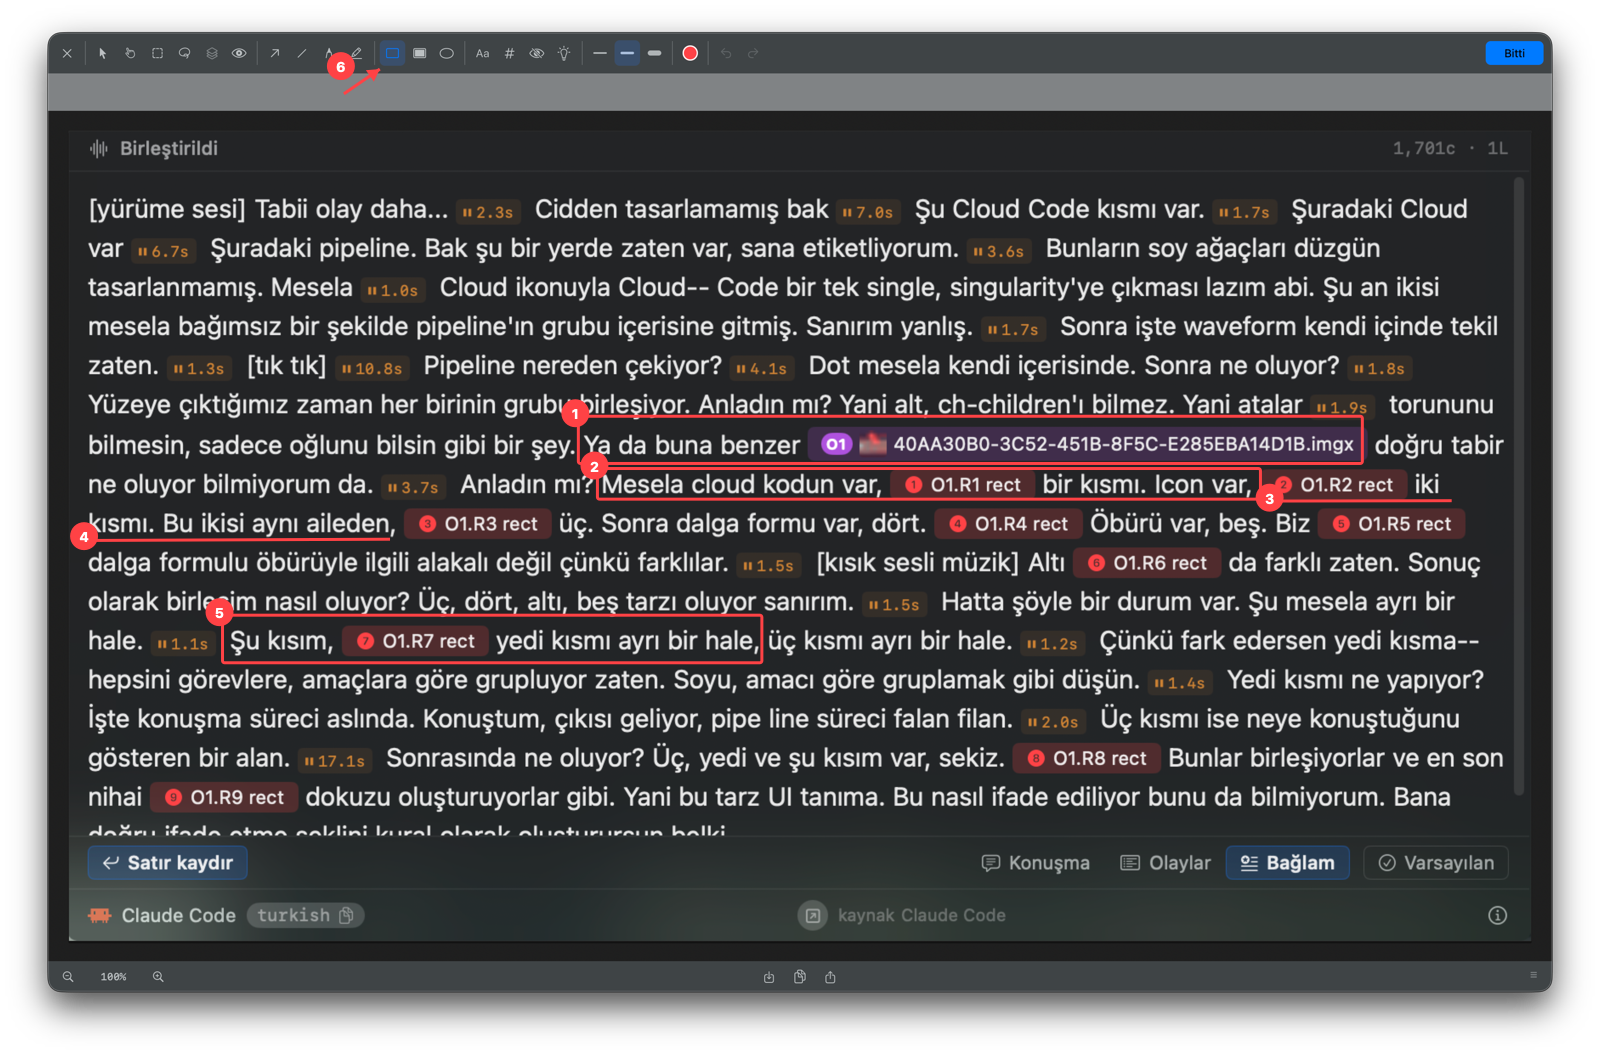Click the 1,701c · 1L character count

[x=1450, y=149]
